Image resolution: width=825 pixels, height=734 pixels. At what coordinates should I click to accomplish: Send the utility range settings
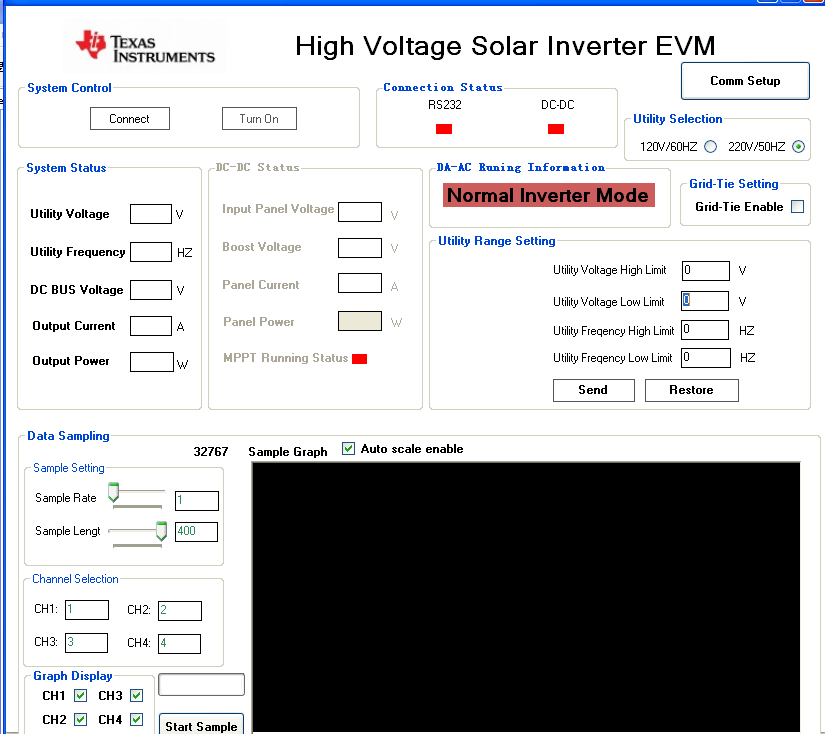[x=593, y=390]
